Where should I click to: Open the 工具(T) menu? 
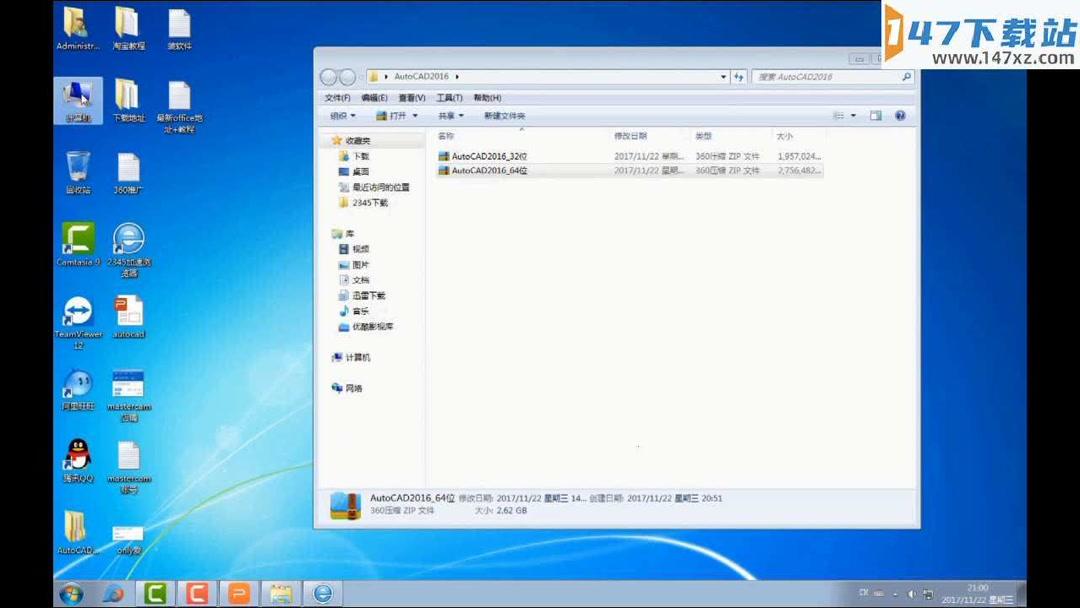pyautogui.click(x=448, y=97)
